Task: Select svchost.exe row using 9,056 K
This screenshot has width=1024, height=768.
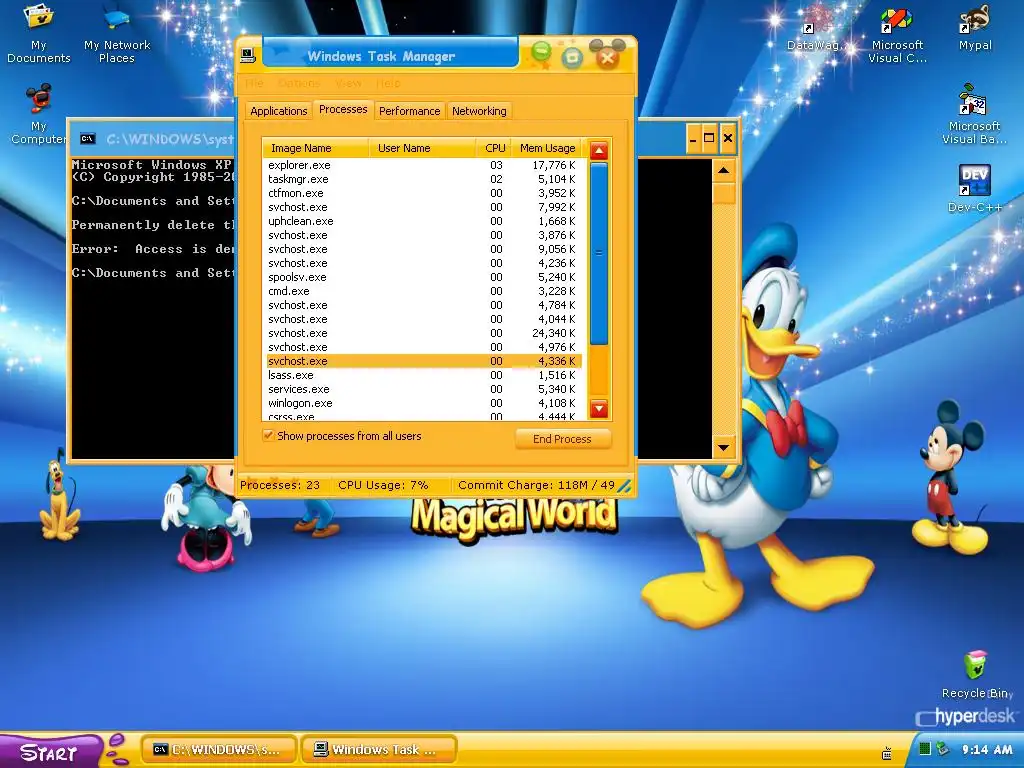Action: 423,249
